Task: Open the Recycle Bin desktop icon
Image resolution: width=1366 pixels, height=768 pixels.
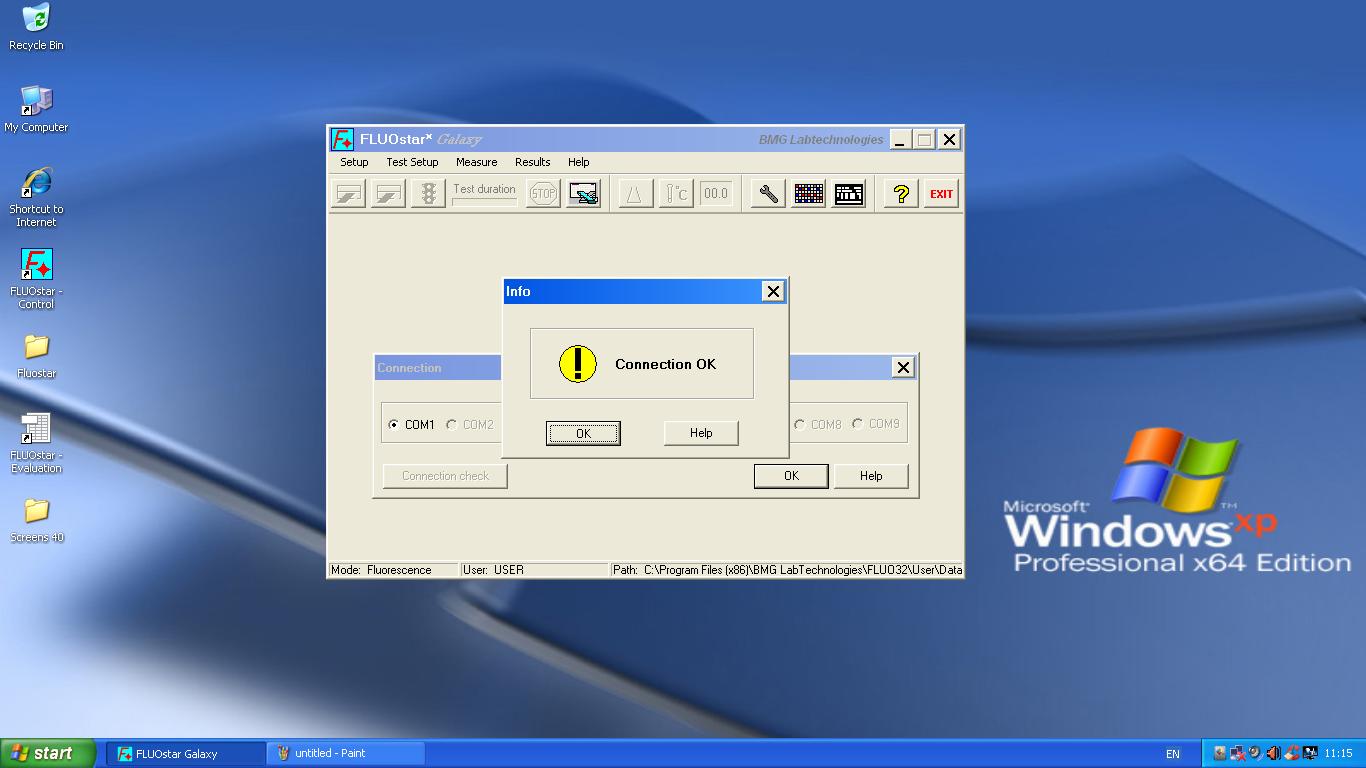Action: 36,27
